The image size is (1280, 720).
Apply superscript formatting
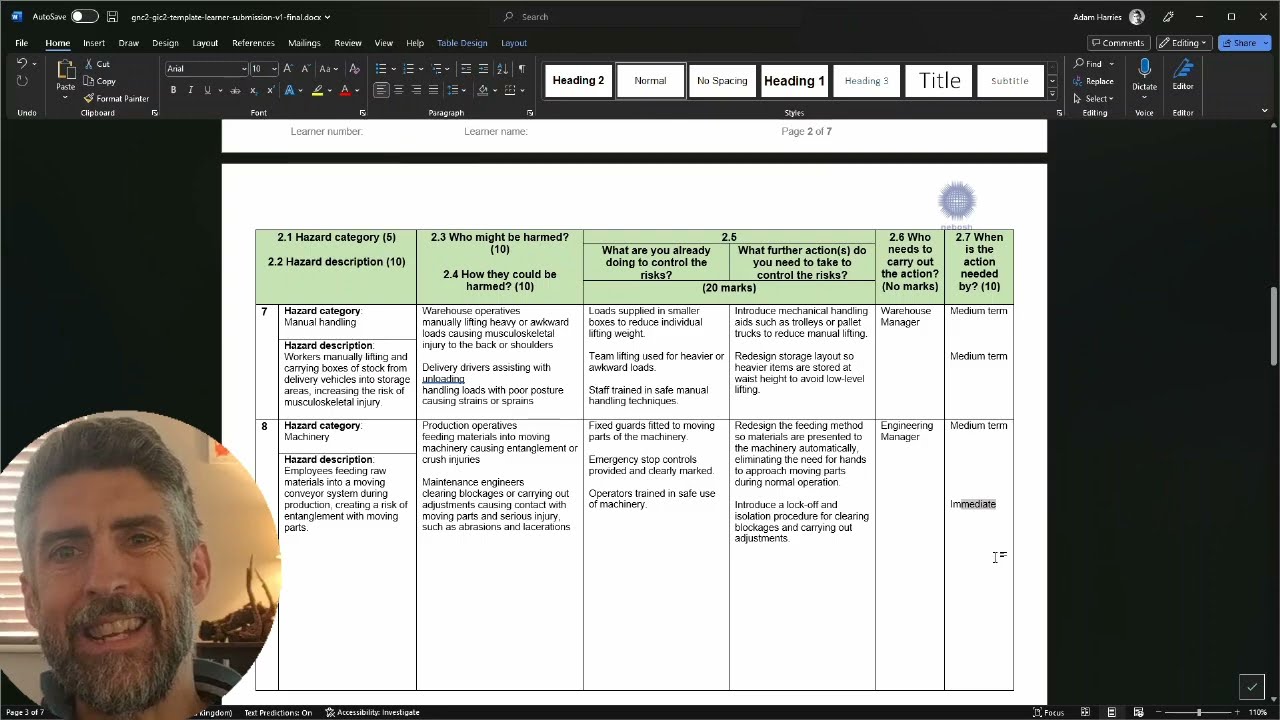tap(268, 91)
